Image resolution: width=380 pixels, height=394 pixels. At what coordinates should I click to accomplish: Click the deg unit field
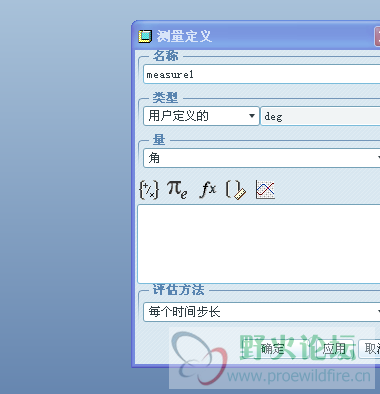click(320, 116)
